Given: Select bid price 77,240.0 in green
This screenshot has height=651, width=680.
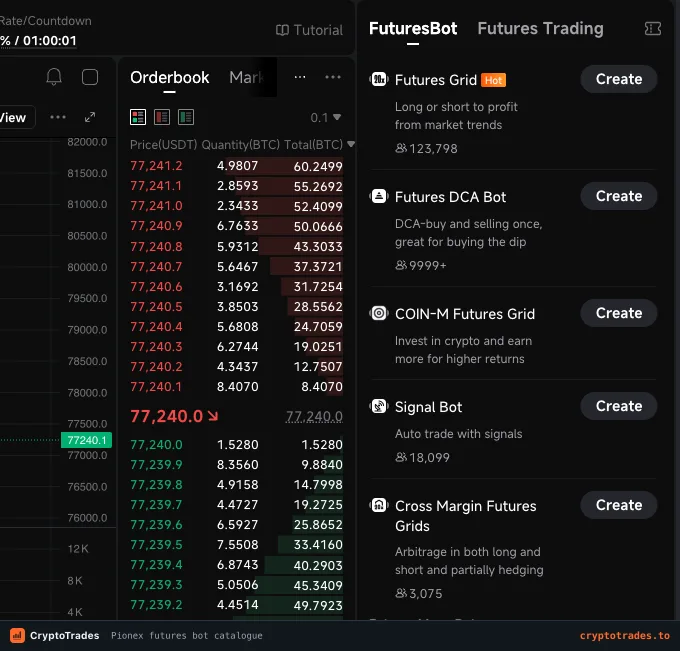Looking at the screenshot, I should click(156, 445).
